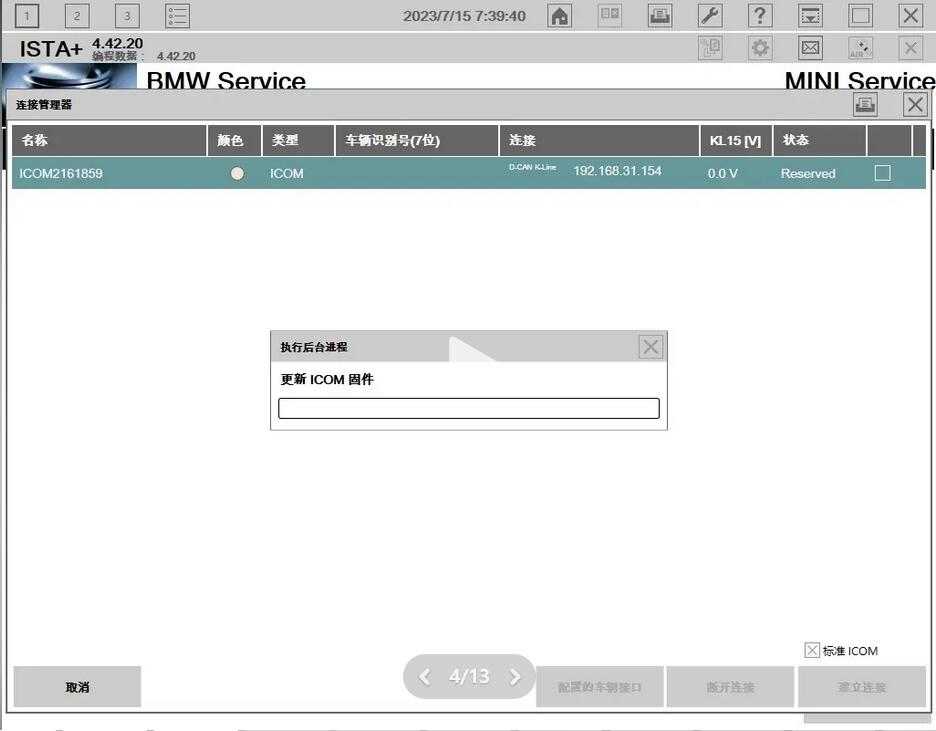Screen dimensions: 936x731
Task: Click the 状态 column header
Action: (820, 141)
